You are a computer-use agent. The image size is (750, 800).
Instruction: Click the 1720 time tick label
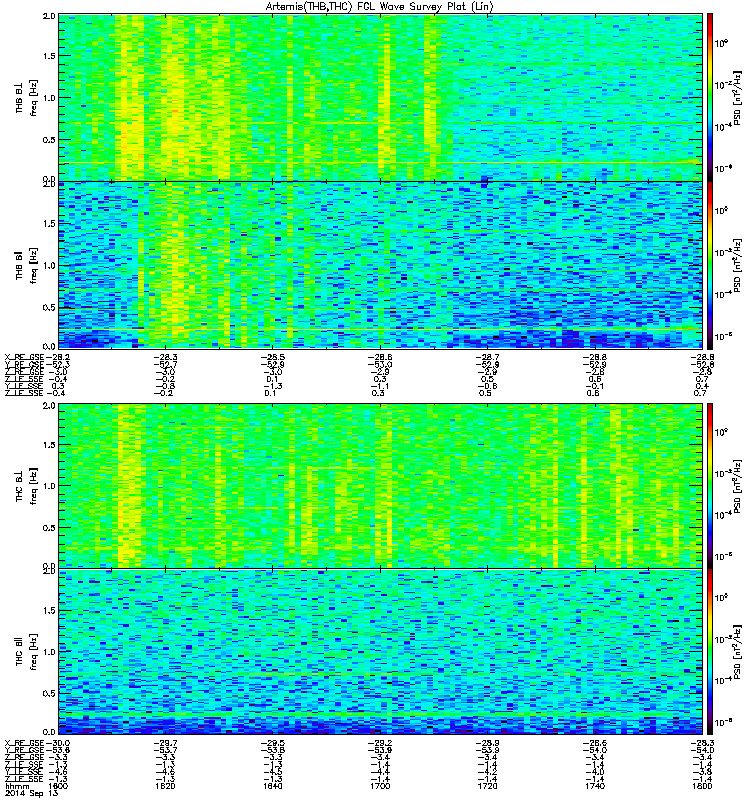[x=487, y=786]
